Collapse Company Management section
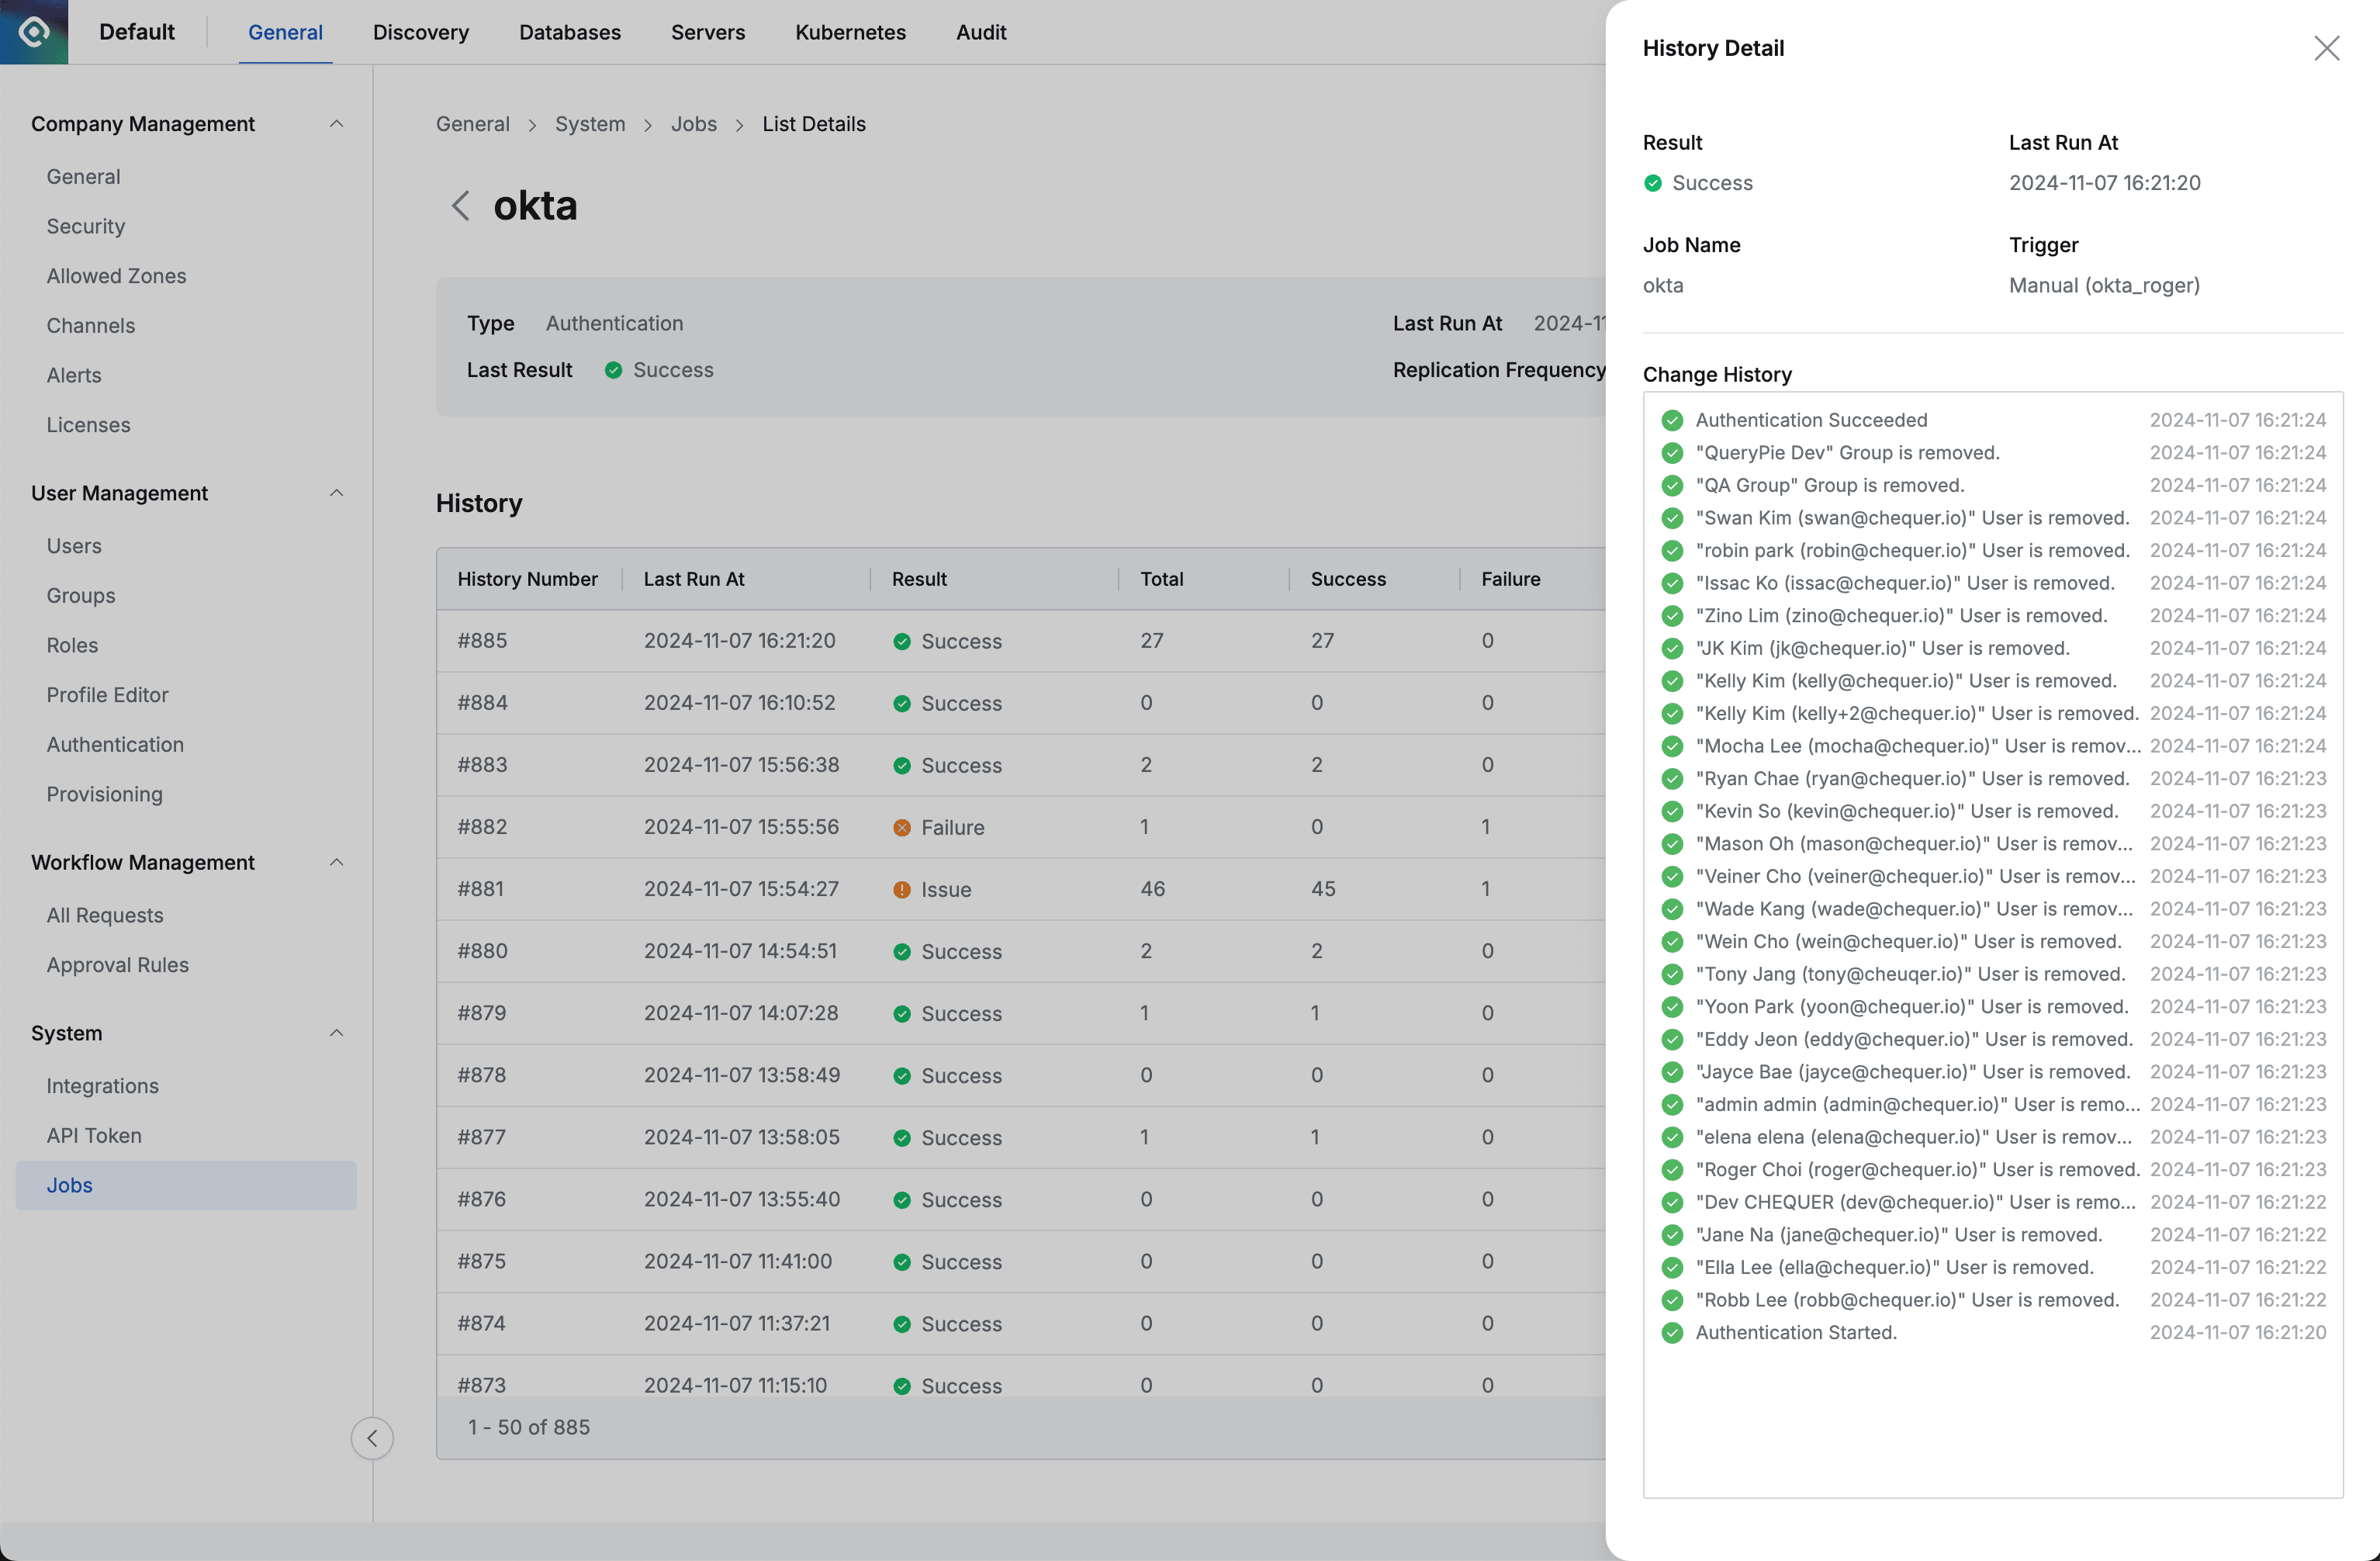 click(336, 124)
